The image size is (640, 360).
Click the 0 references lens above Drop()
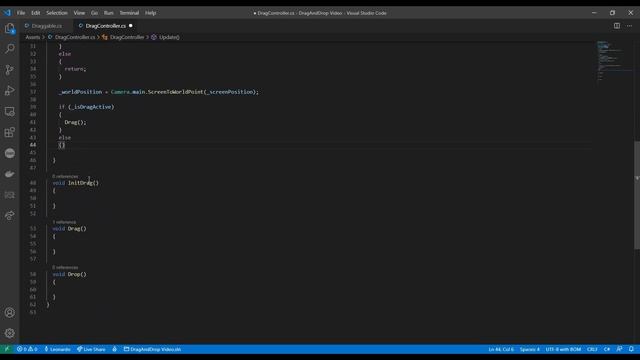[65, 268]
